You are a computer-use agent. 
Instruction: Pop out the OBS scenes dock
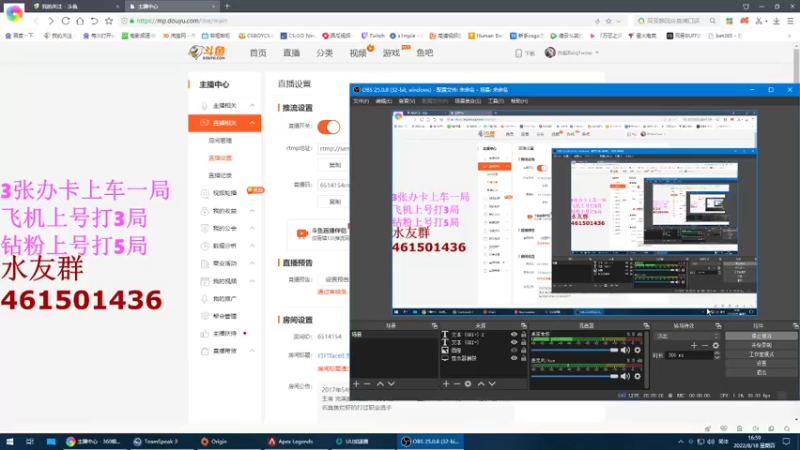tap(435, 326)
